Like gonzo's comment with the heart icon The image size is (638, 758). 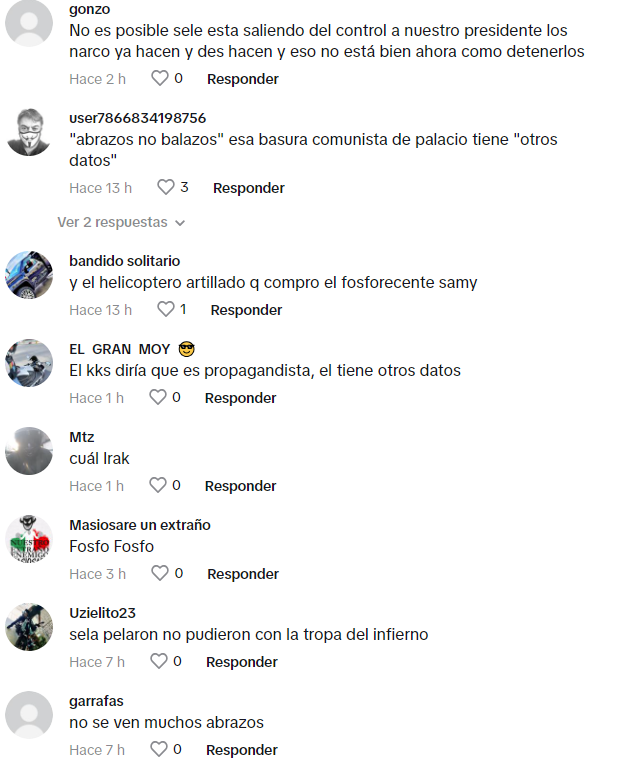pyautogui.click(x=160, y=78)
